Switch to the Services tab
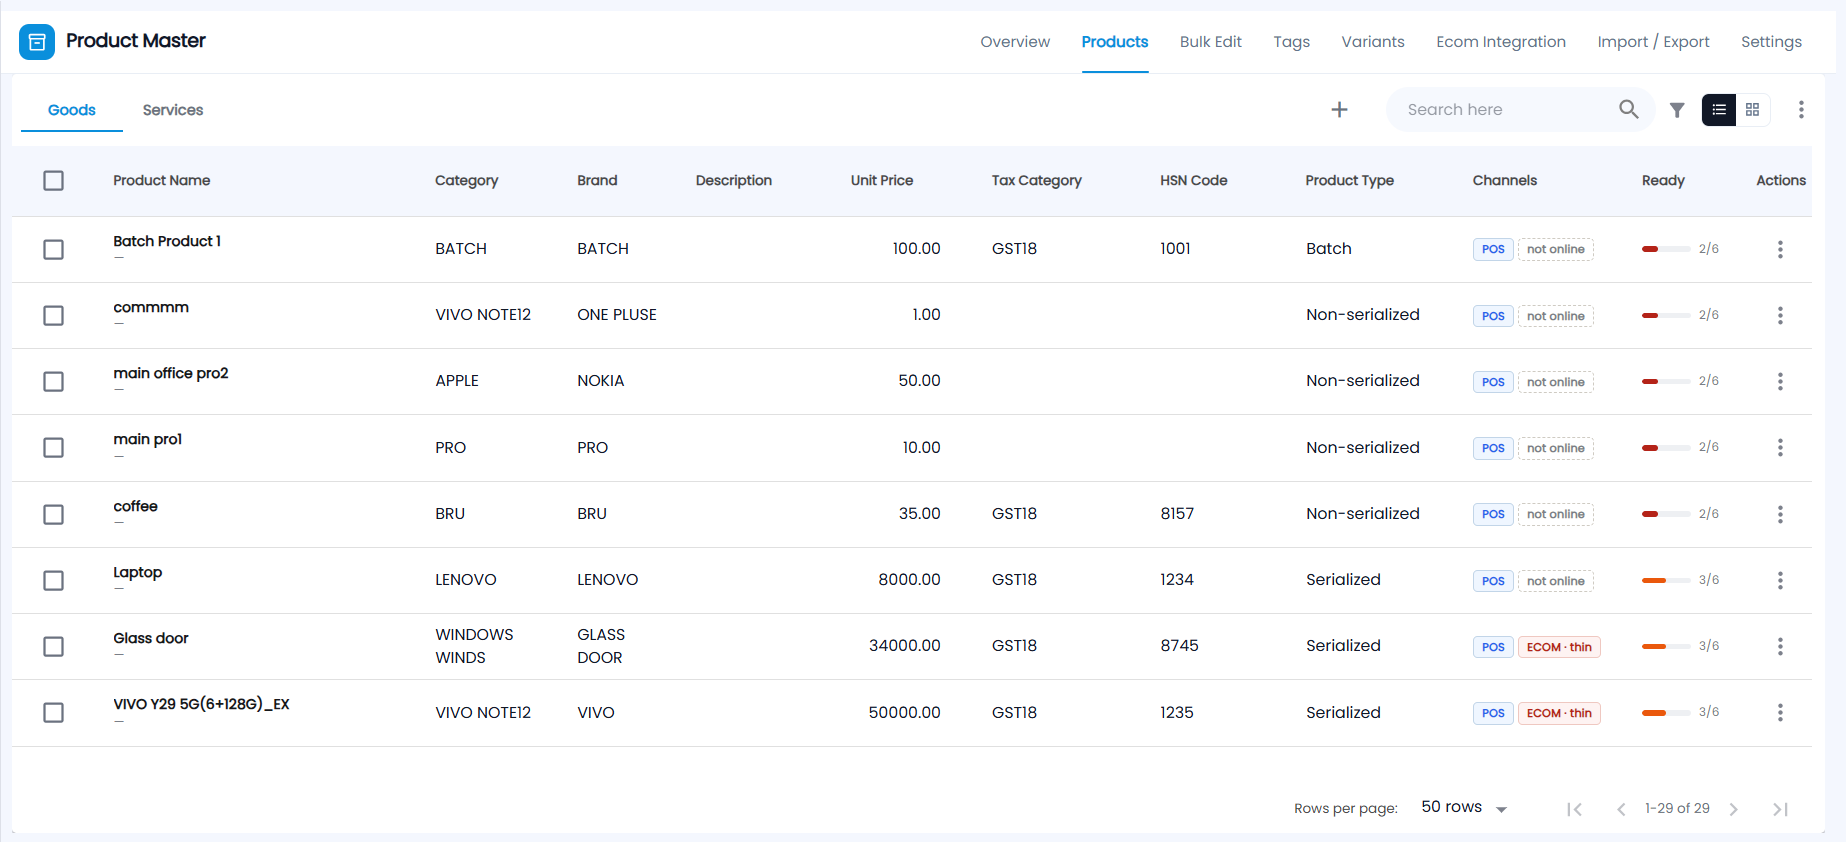The image size is (1846, 842). [173, 110]
